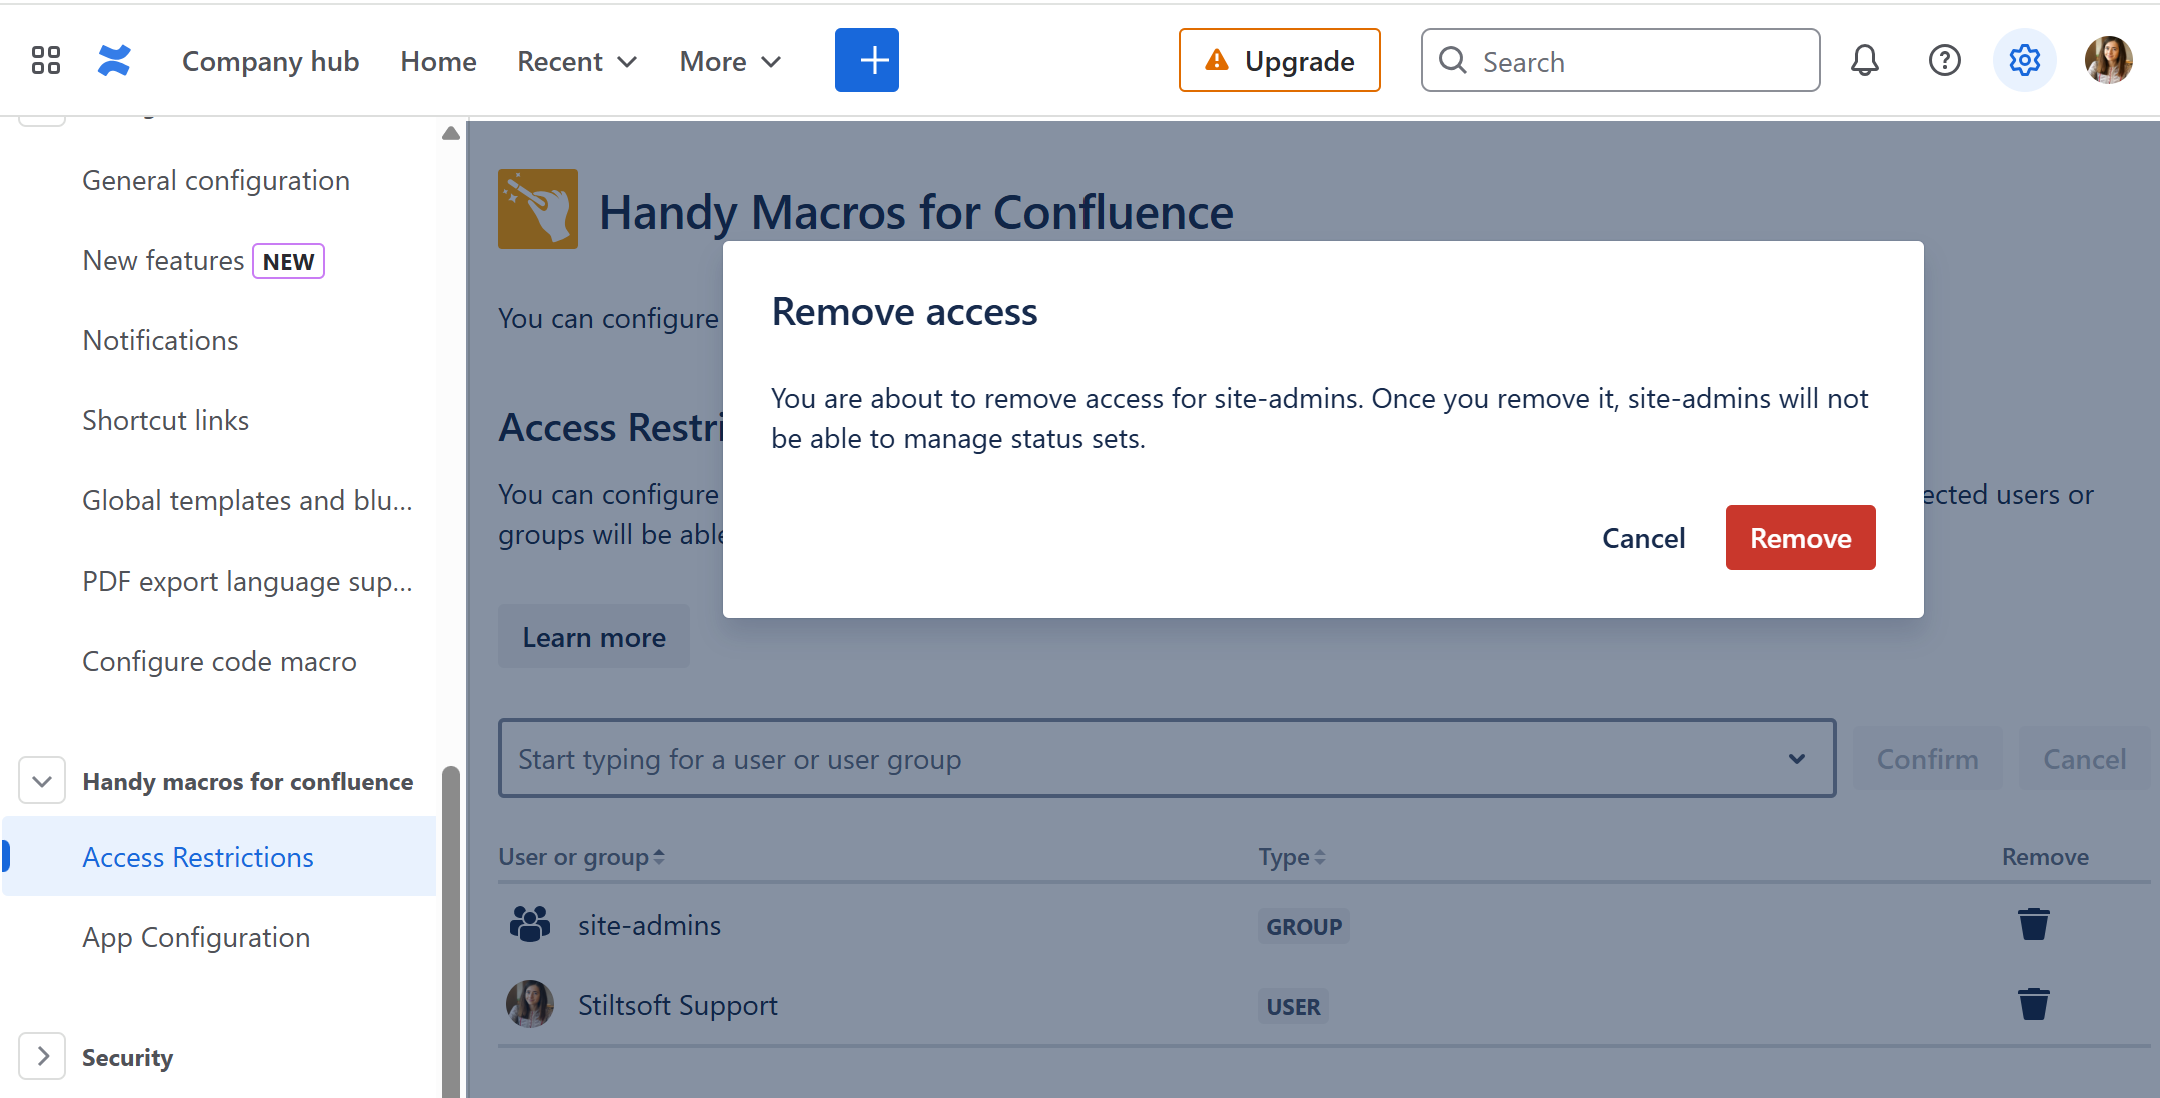Expand the Security section
2160x1098 pixels.
[x=42, y=1057]
